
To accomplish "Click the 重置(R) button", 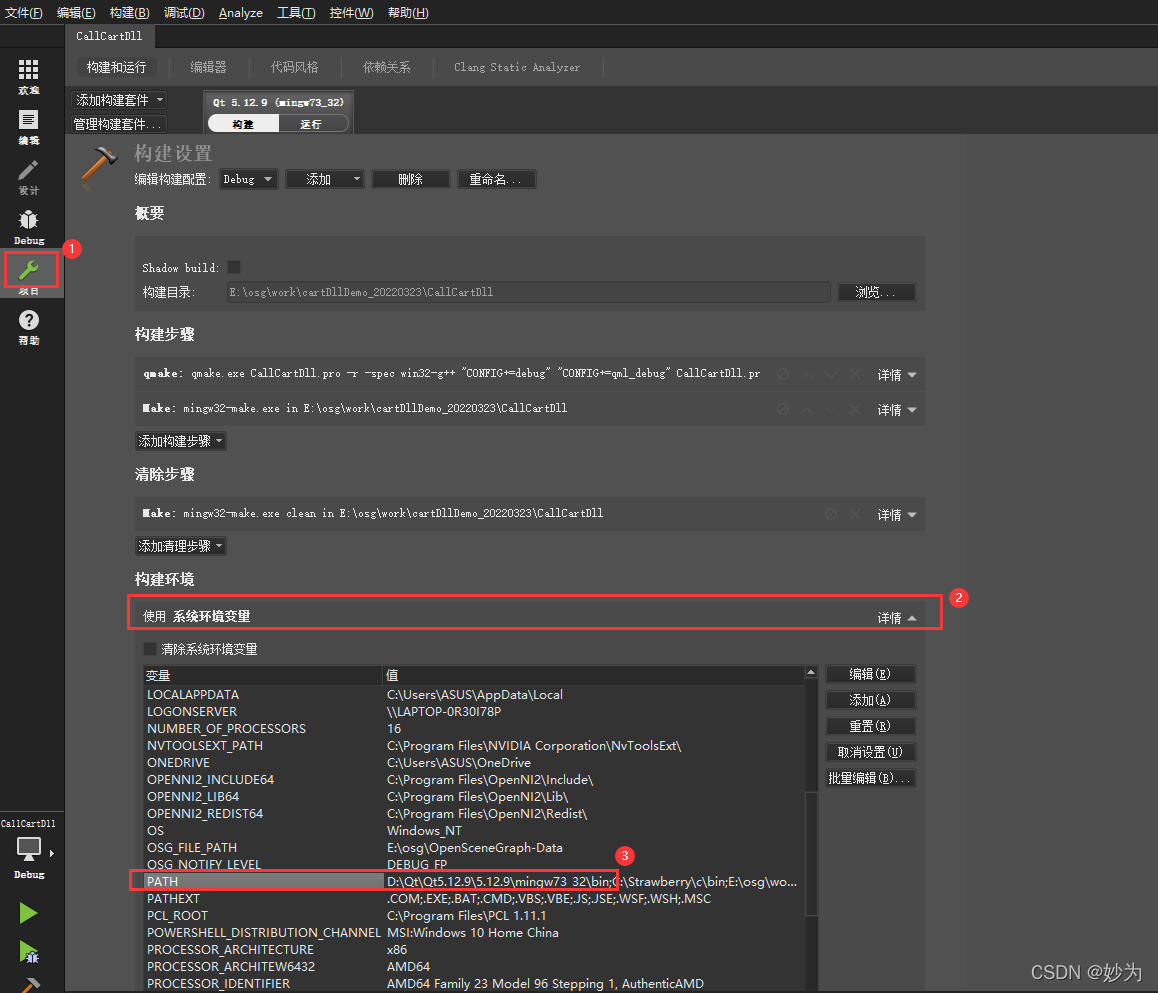I will click(871, 726).
